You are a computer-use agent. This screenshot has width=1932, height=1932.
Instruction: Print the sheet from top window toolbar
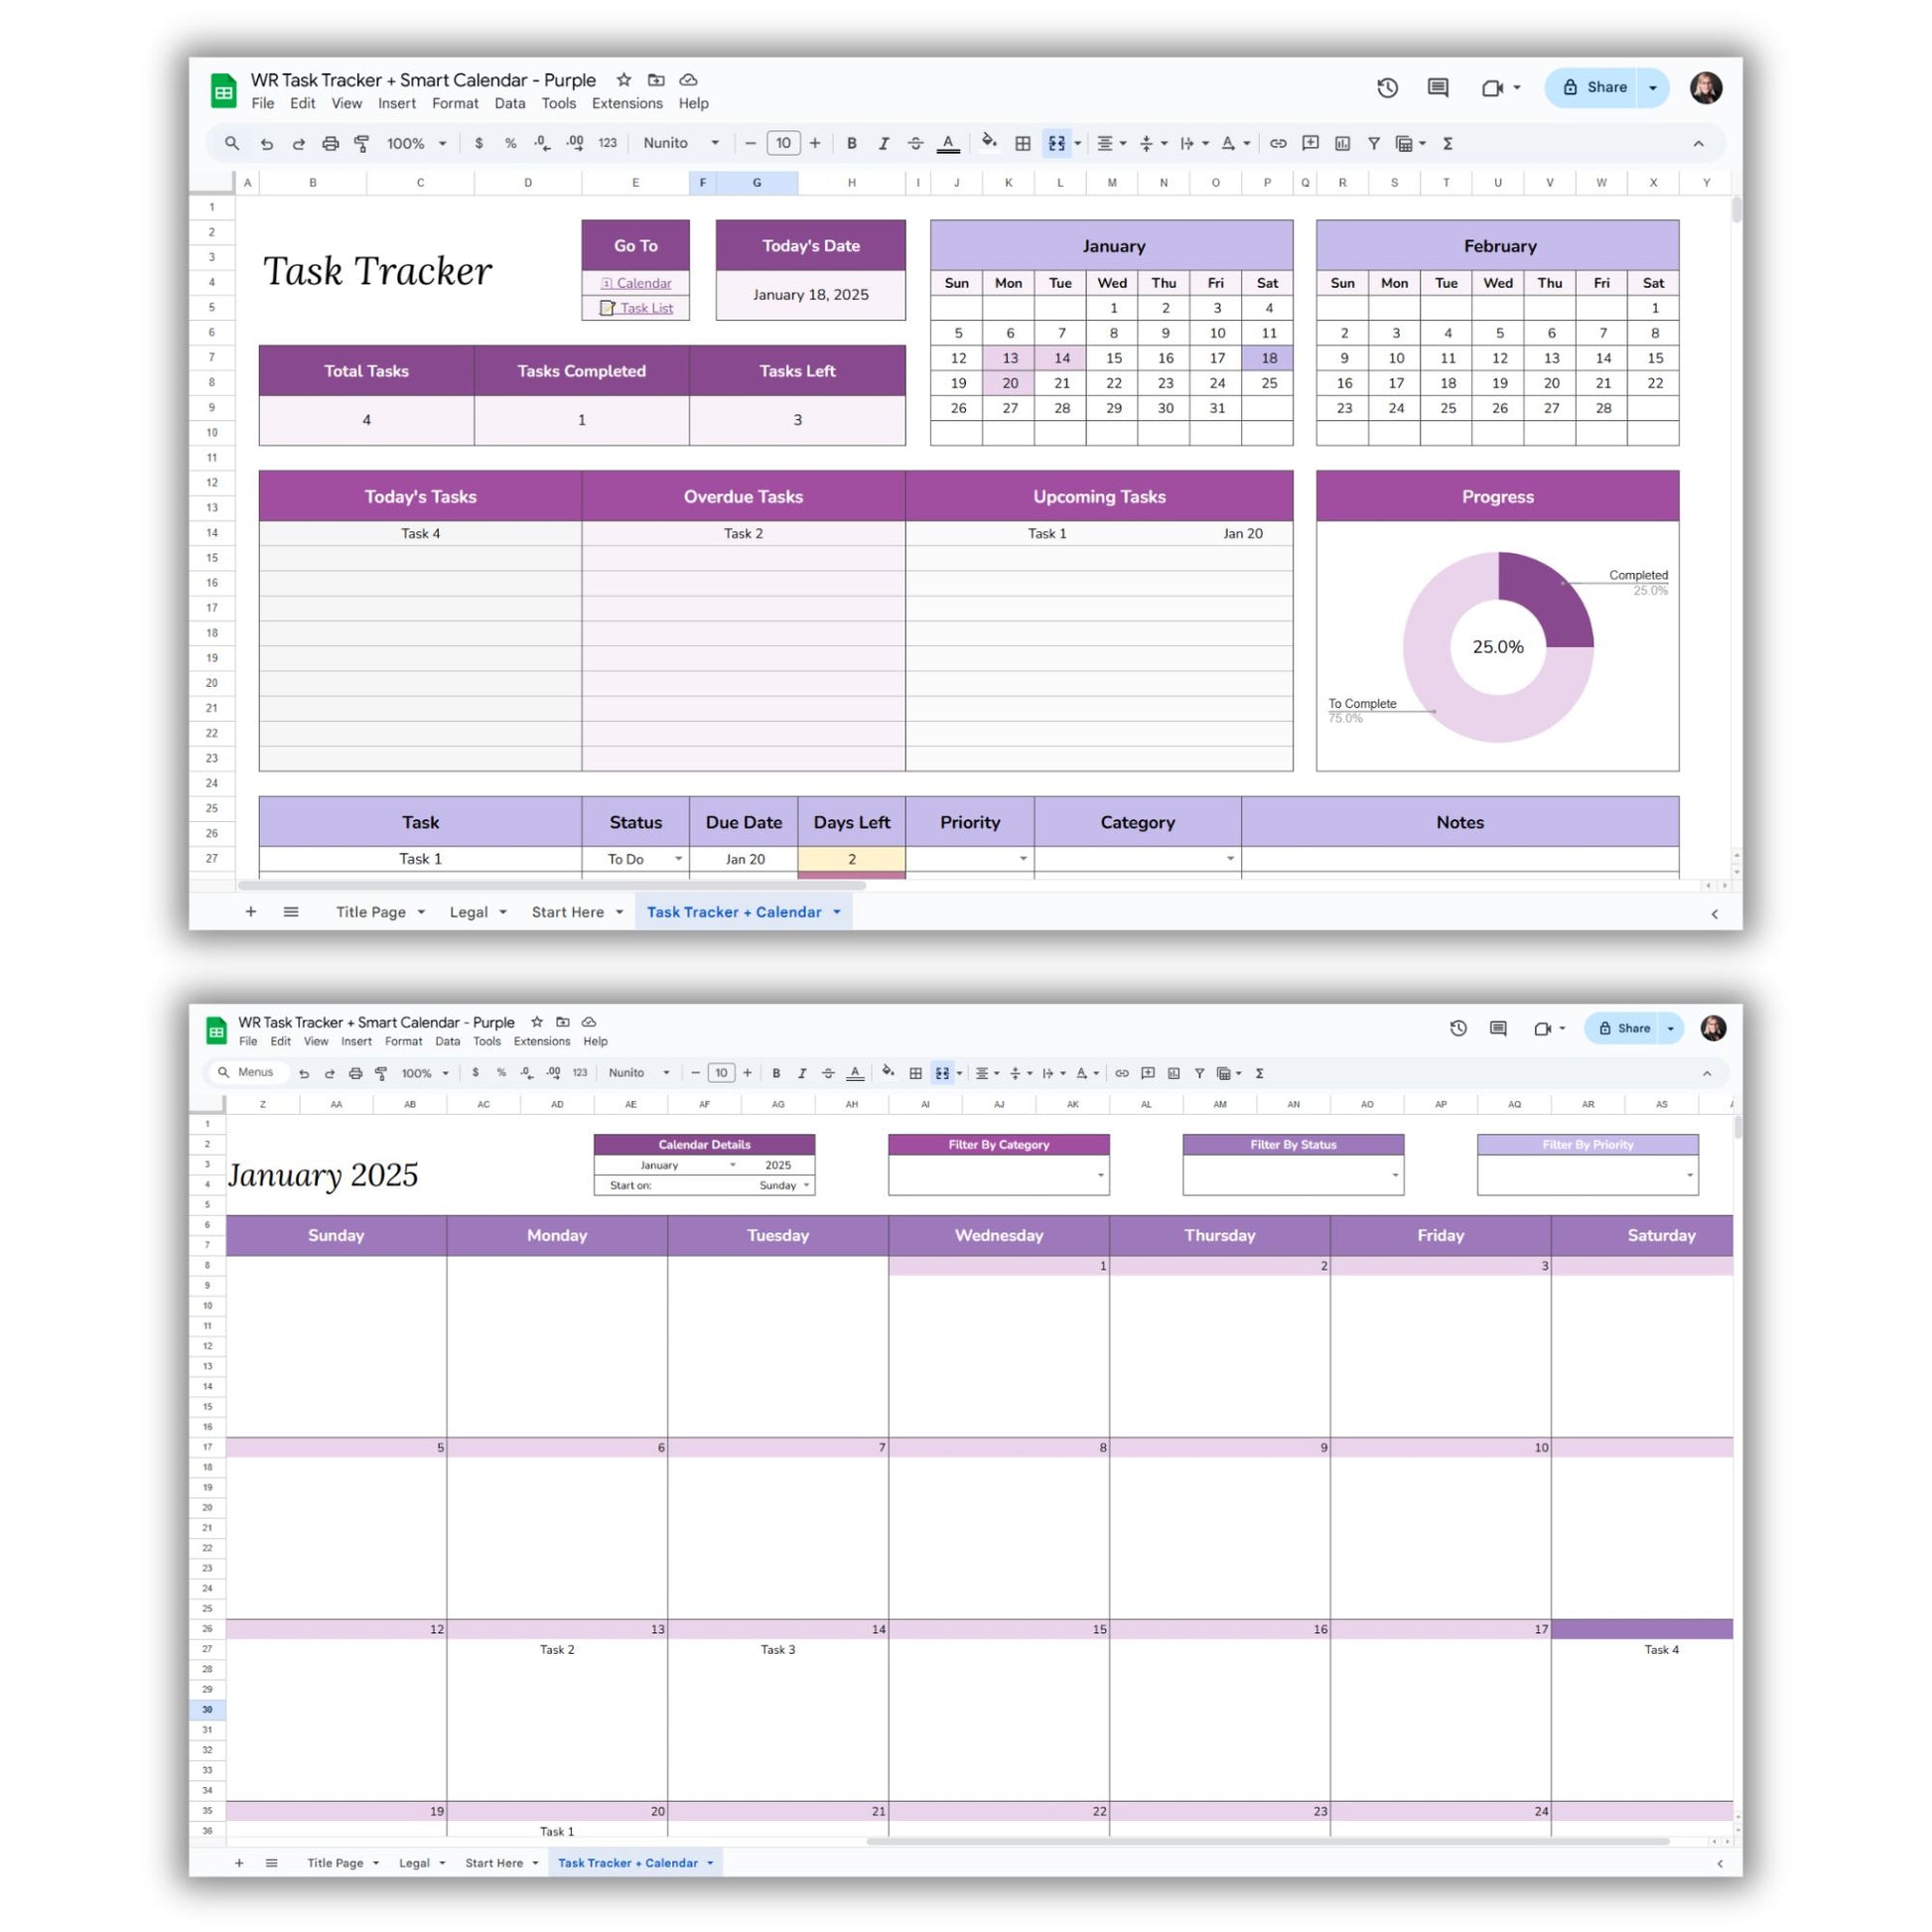(x=330, y=143)
